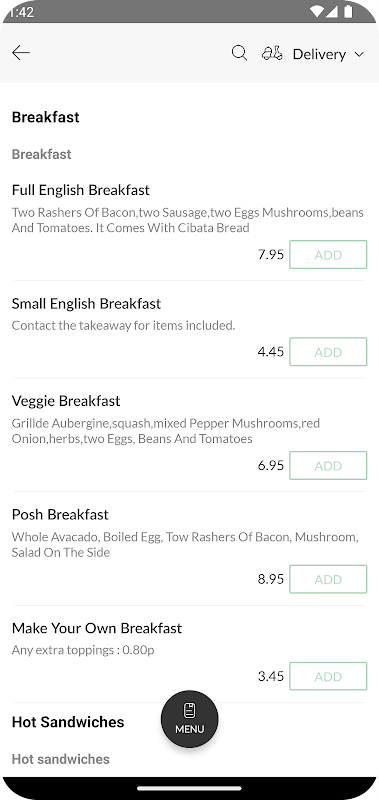This screenshot has width=379, height=800.
Task: Expand the Delivery dropdown chevron
Action: pyautogui.click(x=359, y=54)
